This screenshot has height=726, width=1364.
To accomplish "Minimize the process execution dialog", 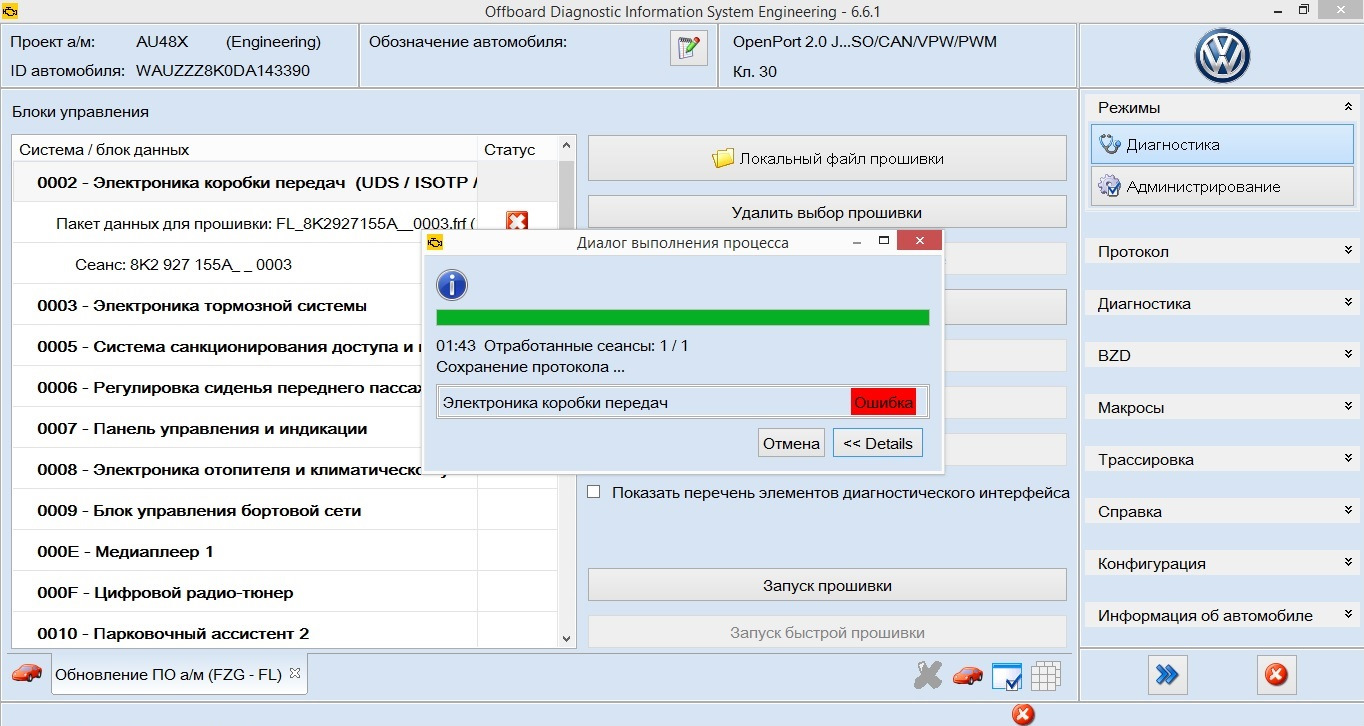I will 857,241.
